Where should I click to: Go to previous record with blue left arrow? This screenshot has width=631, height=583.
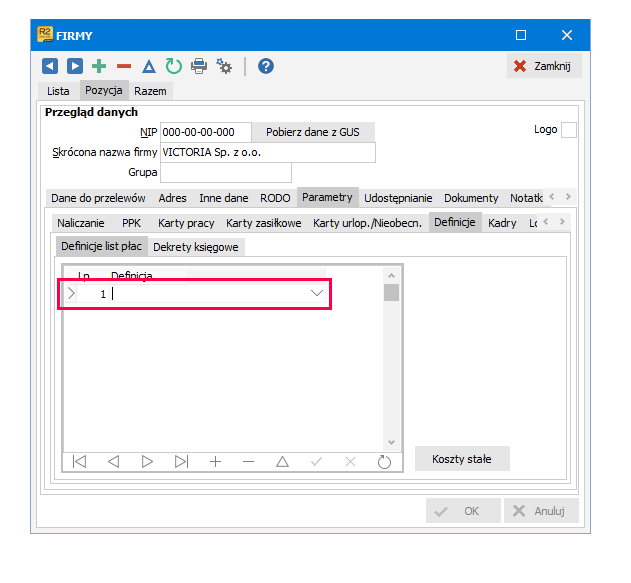pyautogui.click(x=50, y=66)
